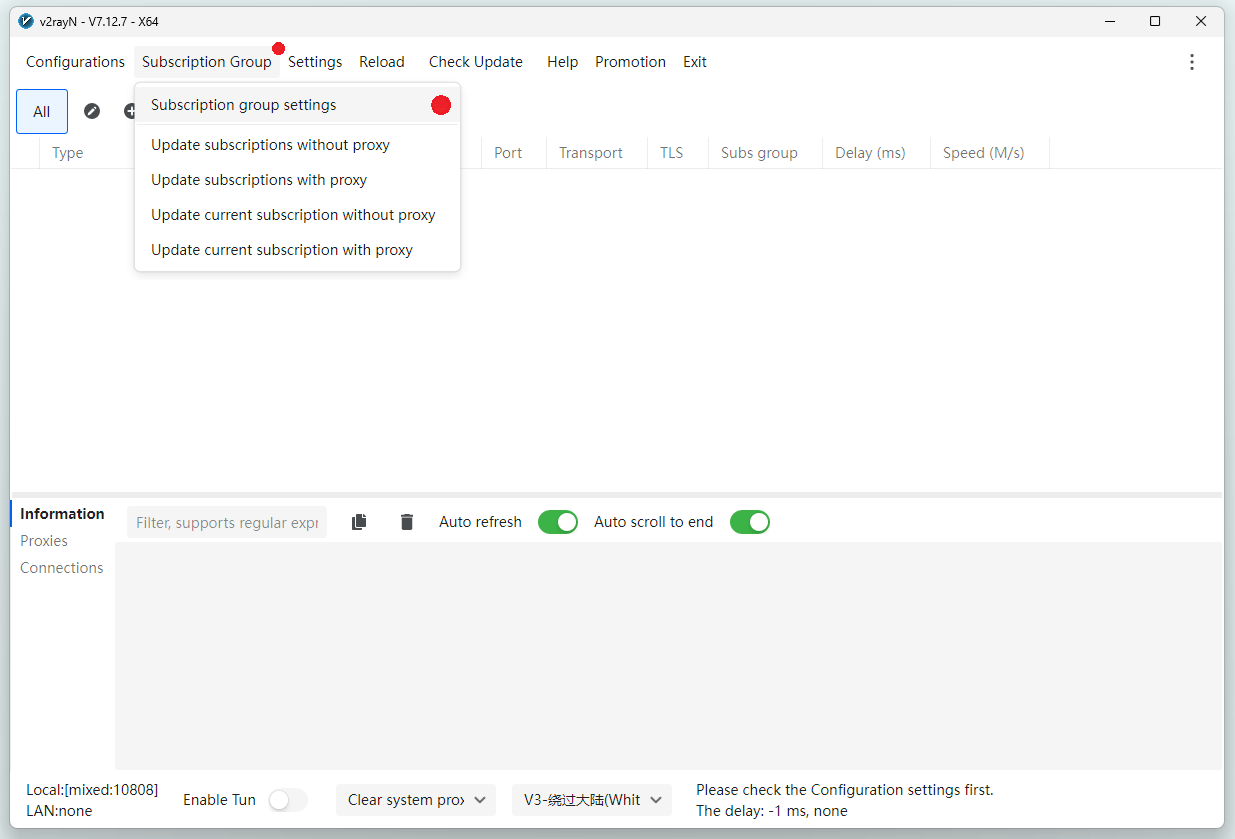Turn off the Auto refresh switch
This screenshot has height=839, width=1235.
click(557, 522)
